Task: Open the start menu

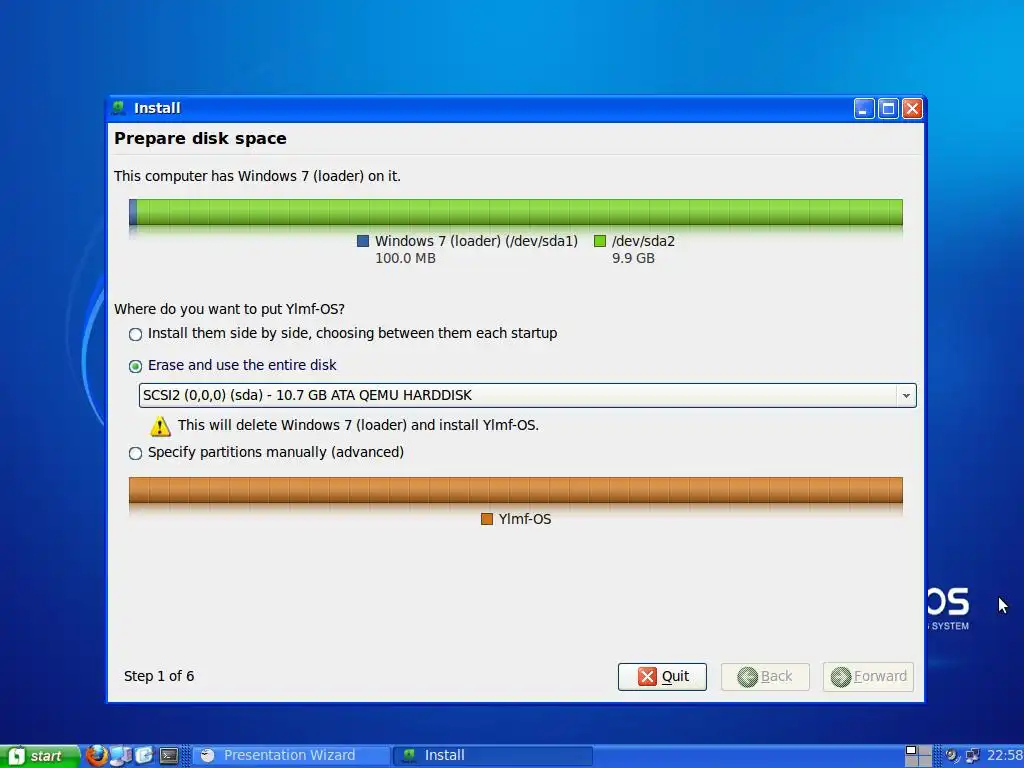Action: pyautogui.click(x=39, y=756)
